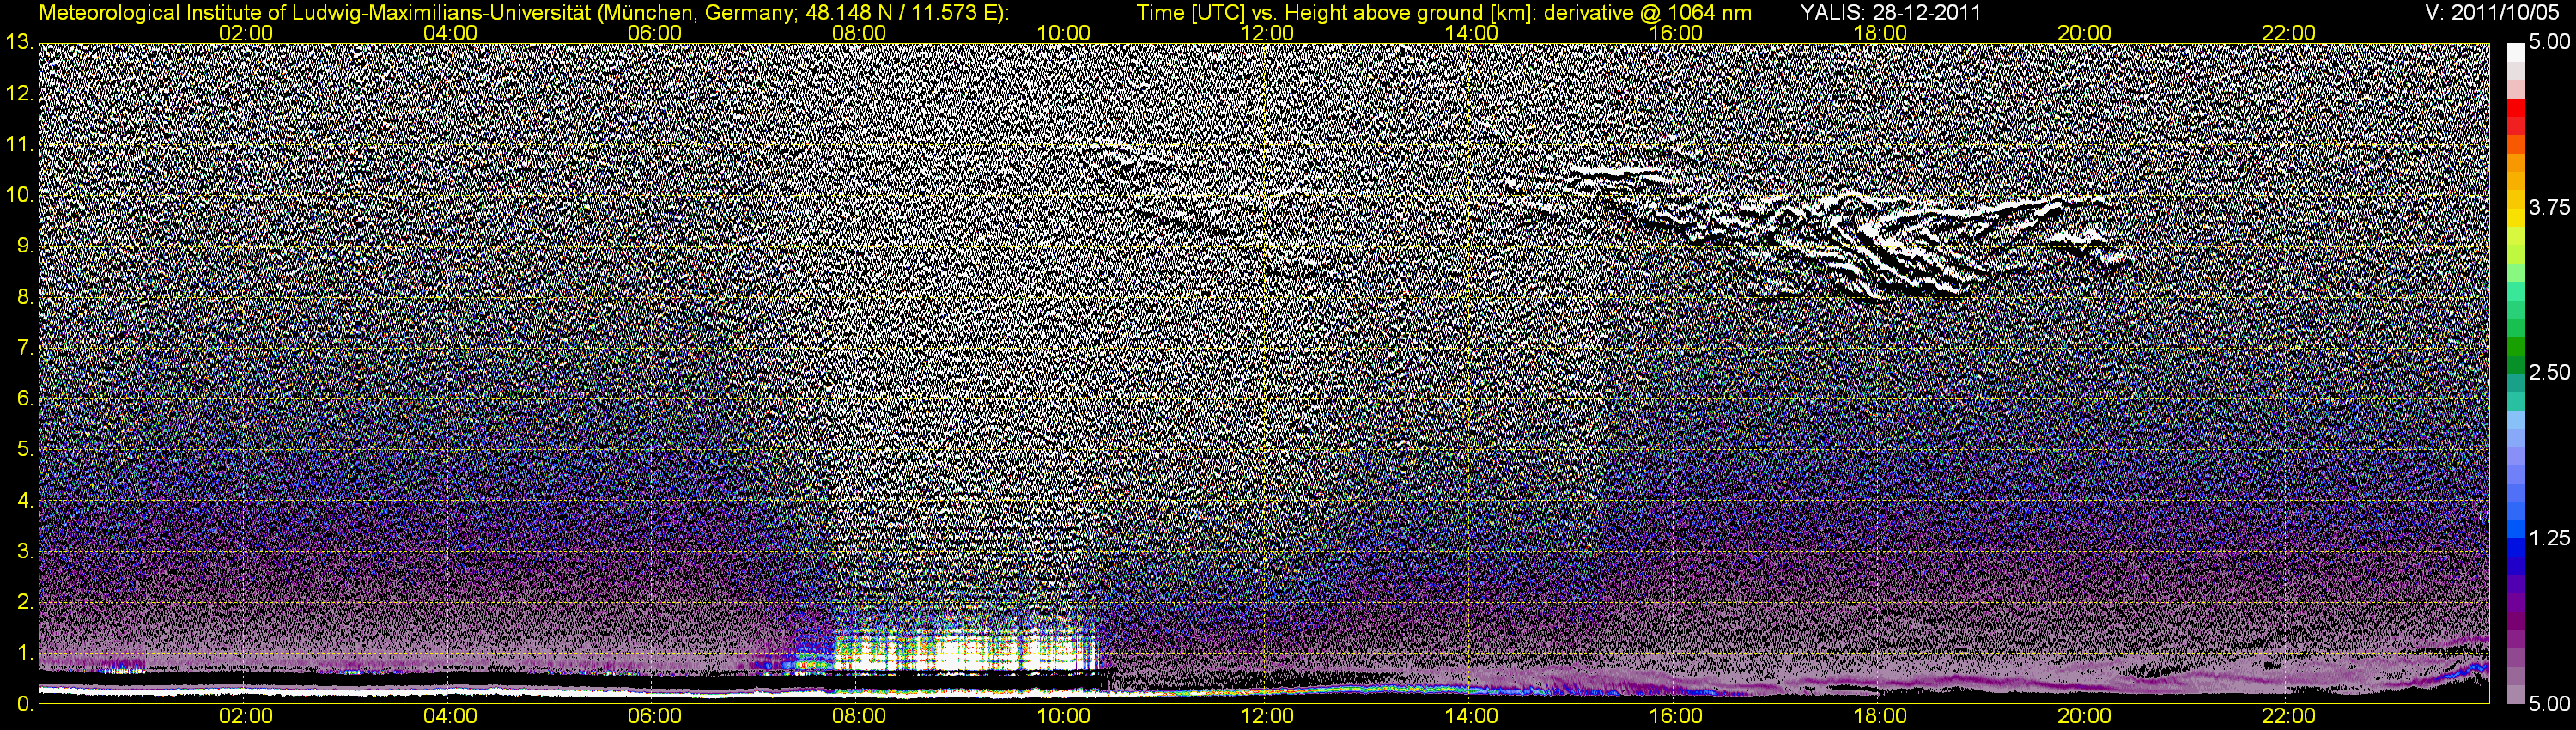This screenshot has width=2576, height=730.
Task: Click height axis label "11."
Action: tap(19, 145)
